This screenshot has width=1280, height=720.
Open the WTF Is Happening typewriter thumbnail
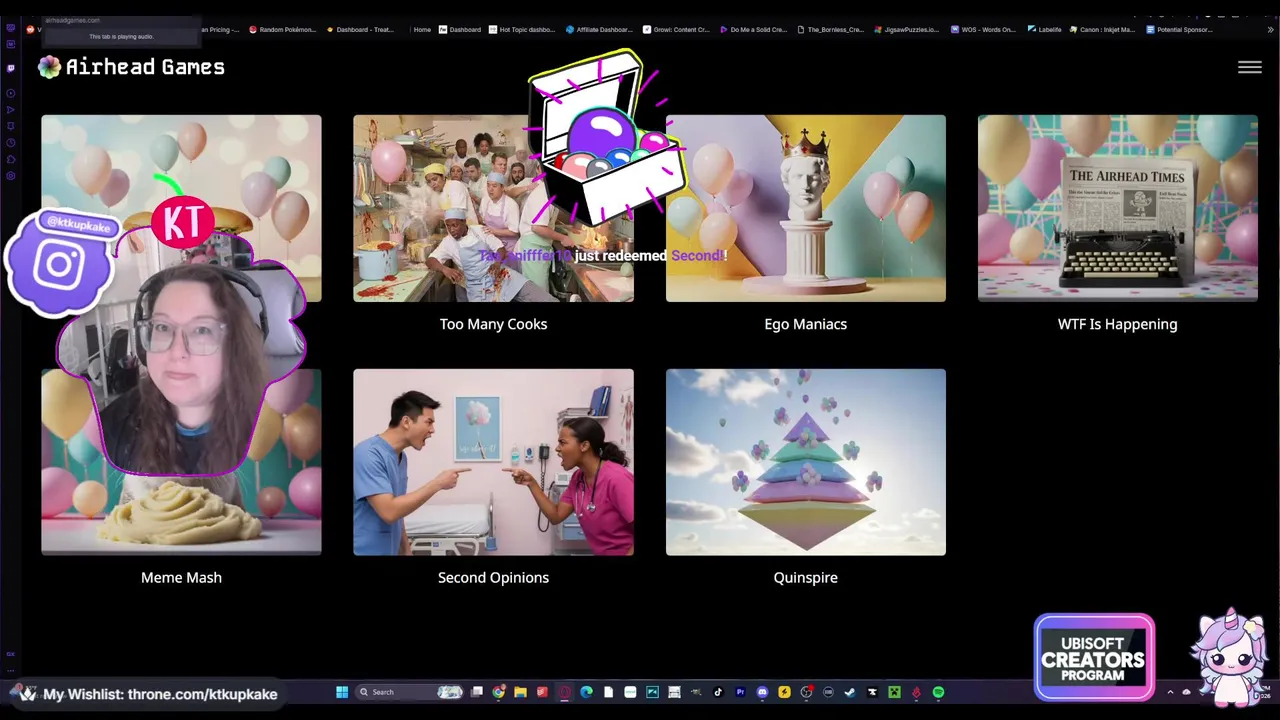[x=1117, y=208]
